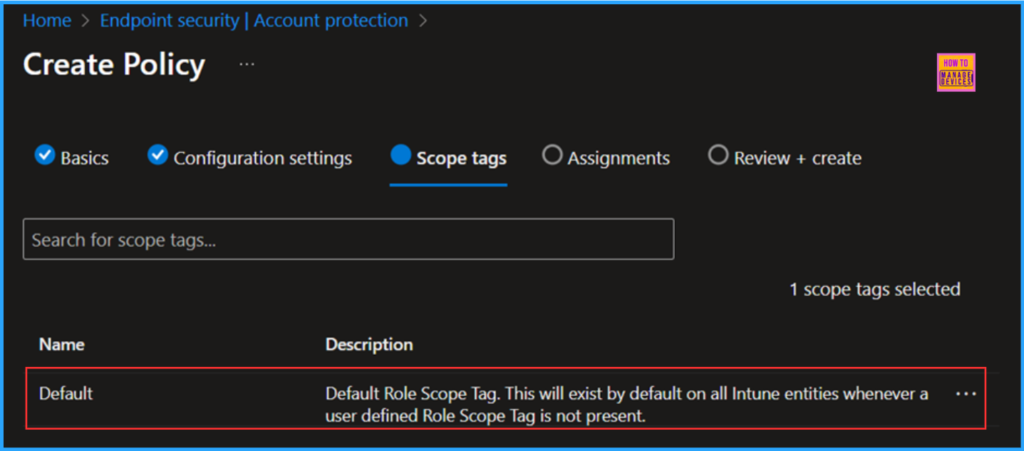The height and width of the screenshot is (451, 1024).
Task: Go to the Assignments step
Action: point(618,158)
